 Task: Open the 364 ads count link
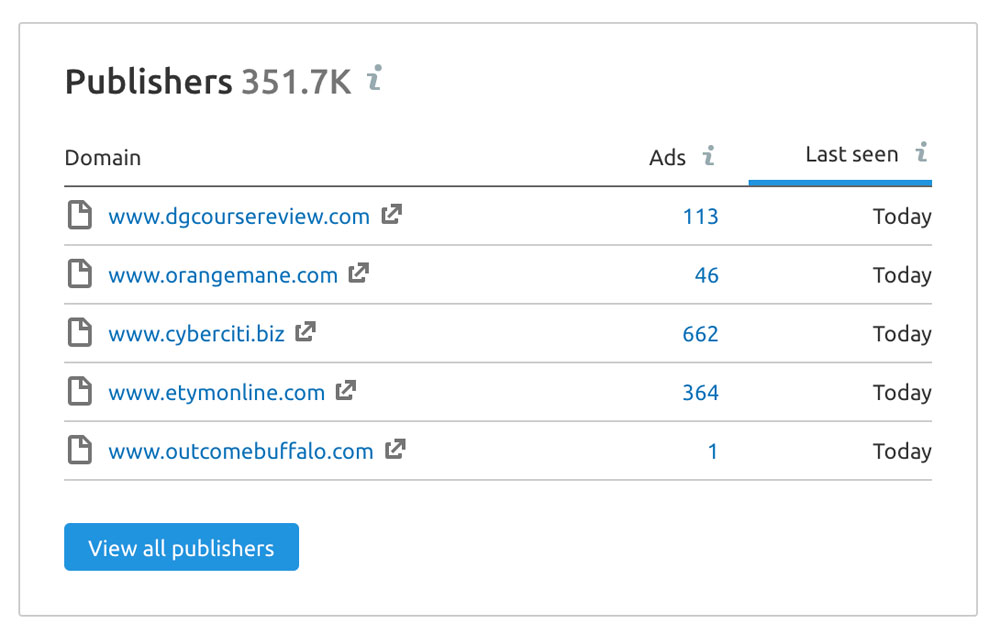[700, 393]
